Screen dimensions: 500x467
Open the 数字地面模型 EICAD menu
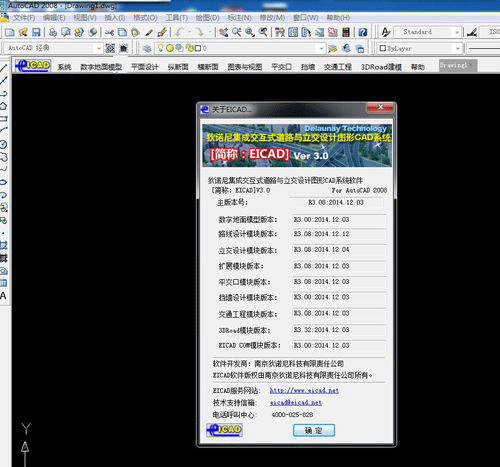(101, 67)
